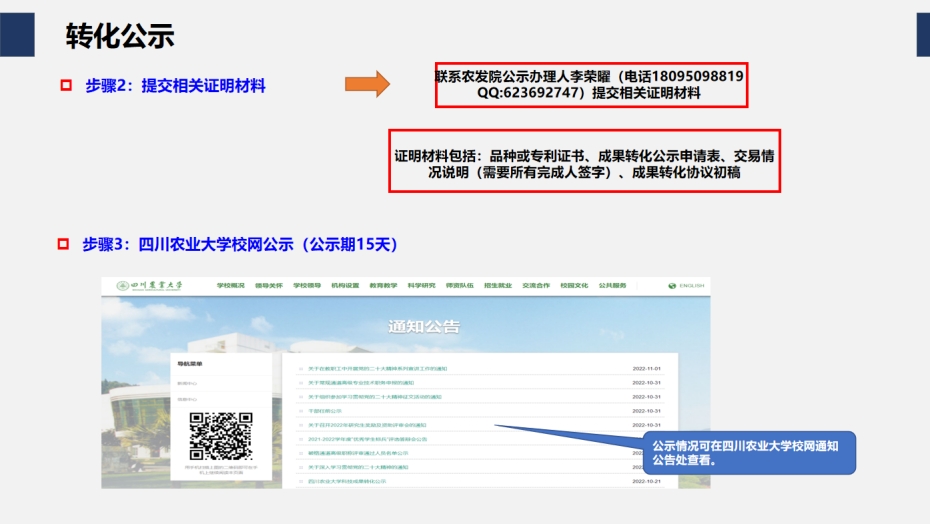Open the 机构设置 menu item
The image size is (930, 524).
coord(345,285)
